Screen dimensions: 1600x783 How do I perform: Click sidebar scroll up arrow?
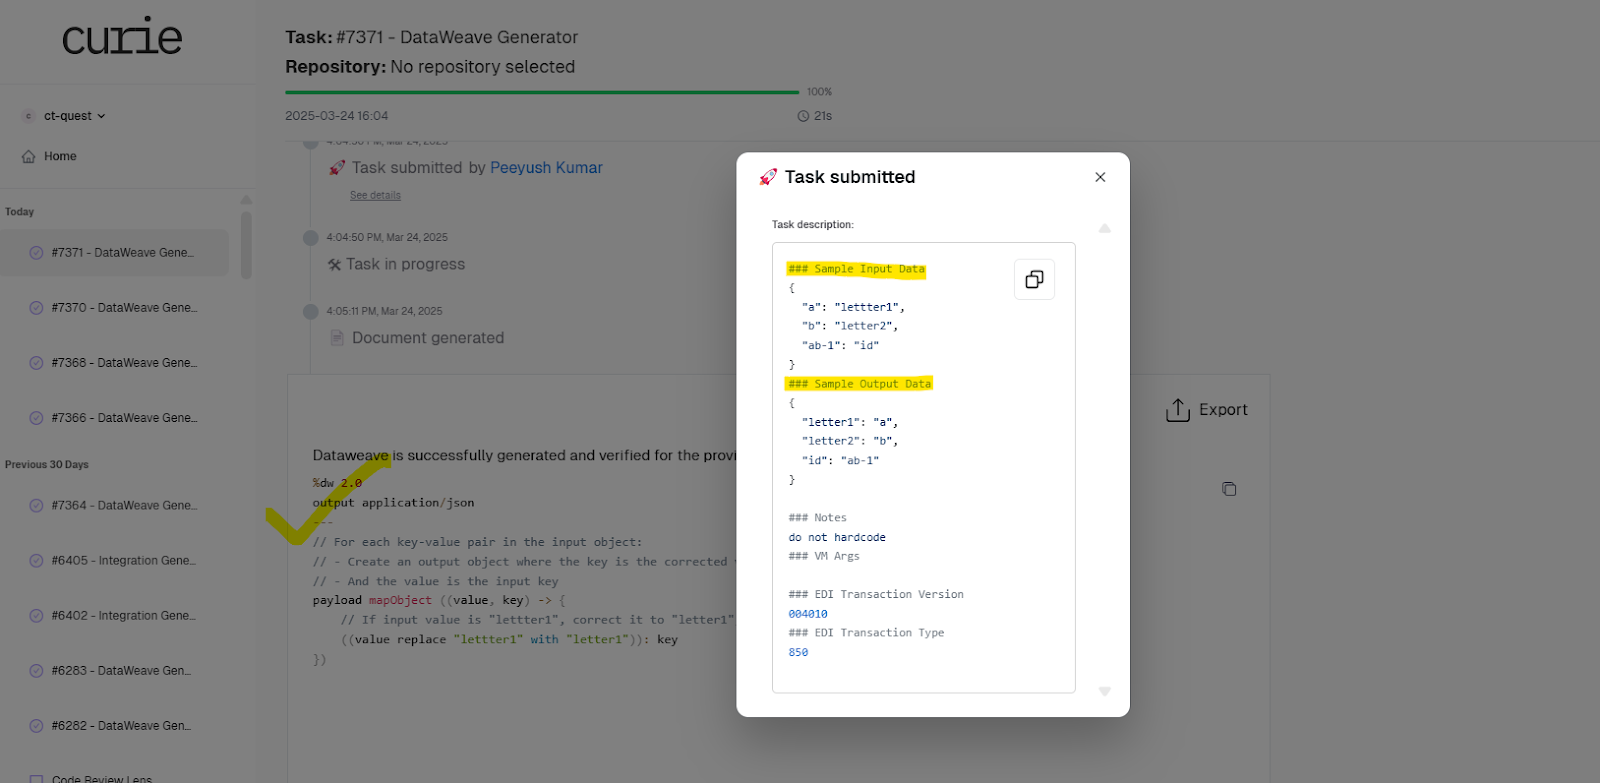point(246,200)
